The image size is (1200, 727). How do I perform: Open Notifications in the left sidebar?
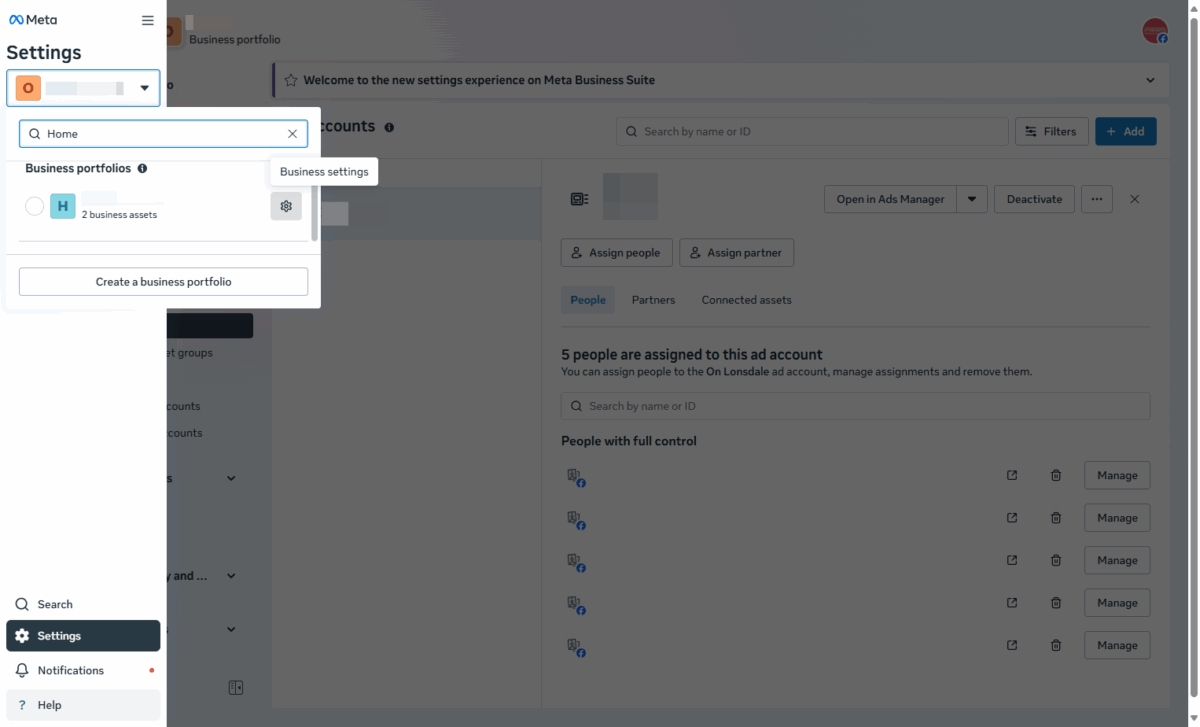pyautogui.click(x=70, y=671)
